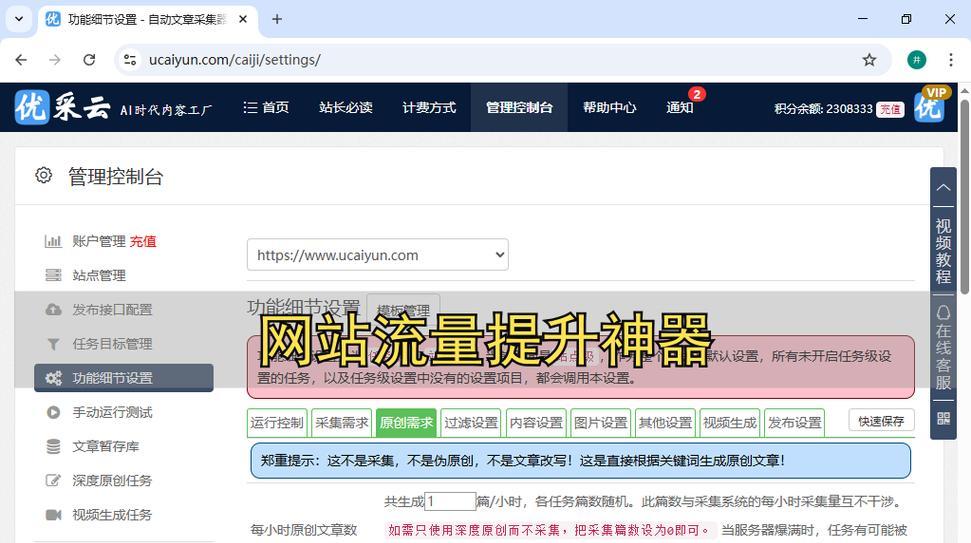Click the 共生成 articles-per-hour input field
This screenshot has height=543, width=971.
450,502
